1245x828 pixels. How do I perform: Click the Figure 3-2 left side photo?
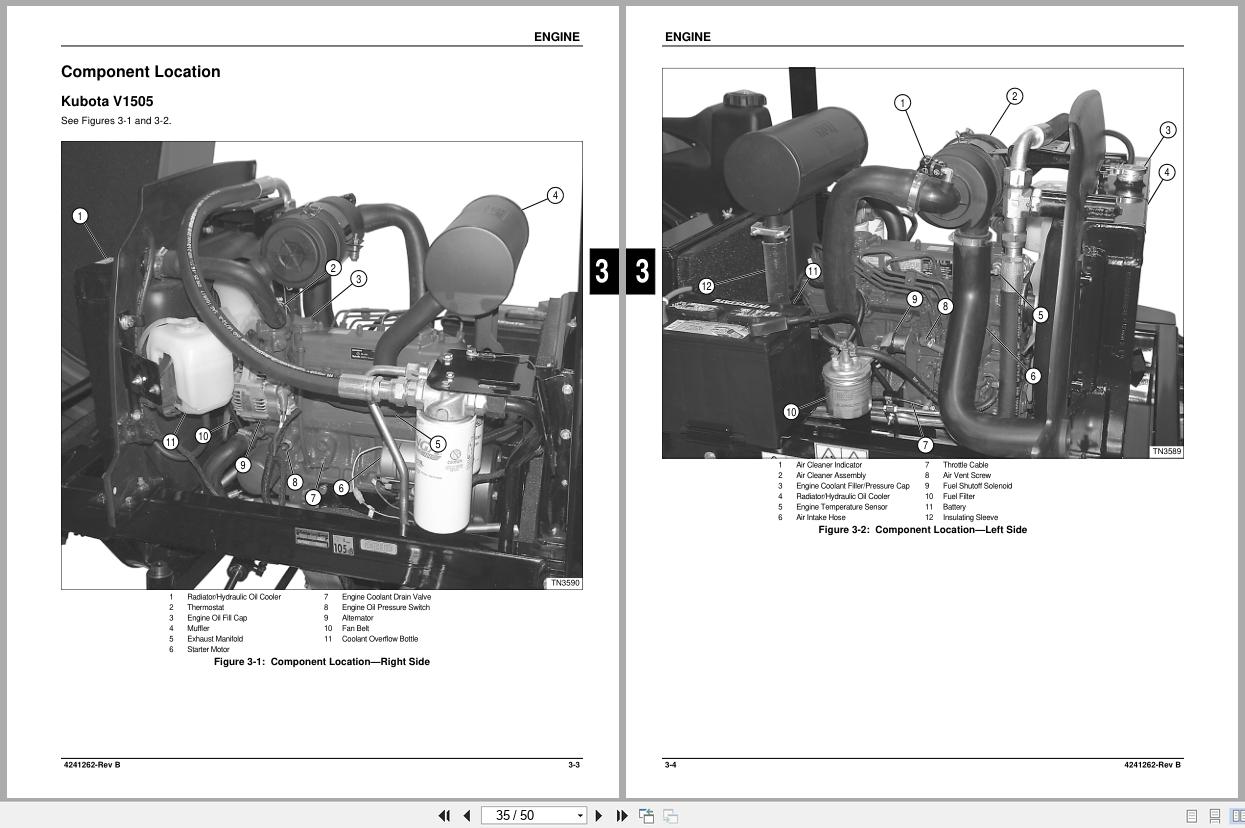[923, 263]
